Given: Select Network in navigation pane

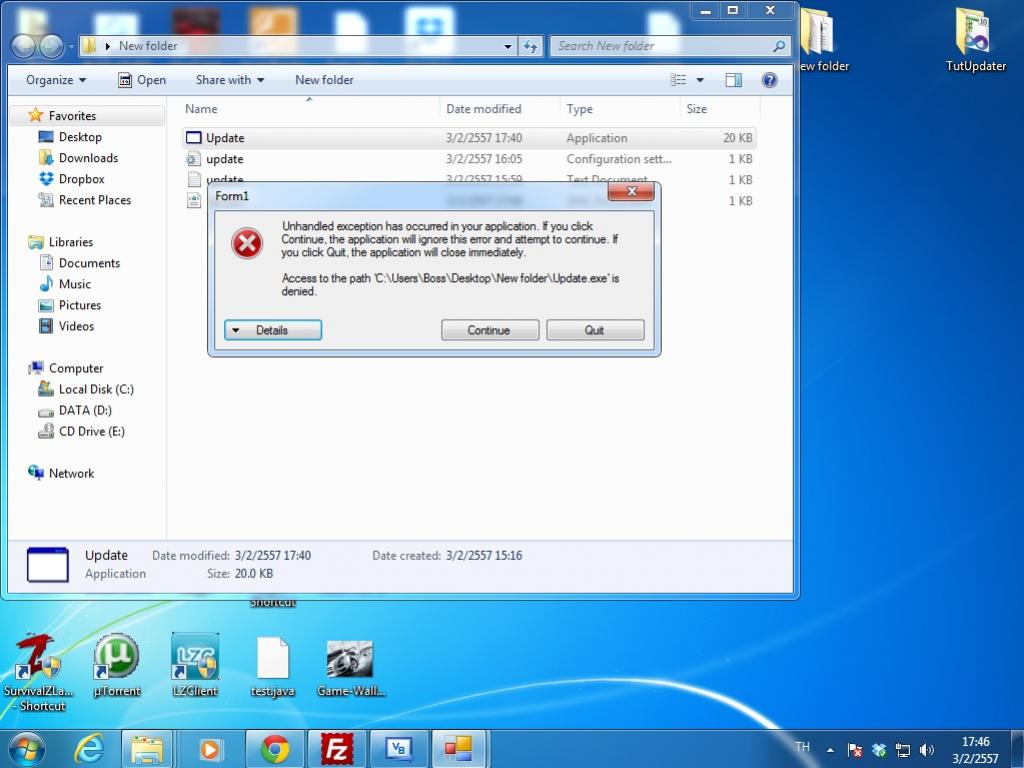Looking at the screenshot, I should [71, 473].
